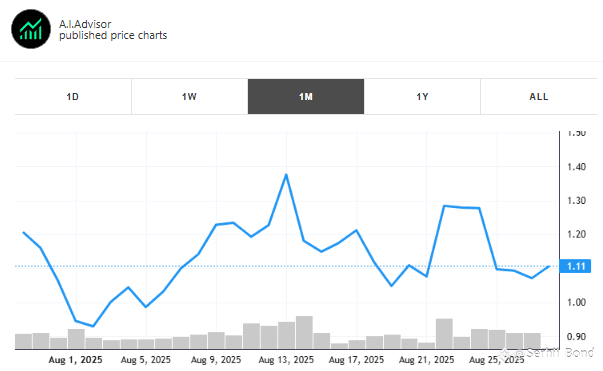603x371 pixels.
Task: Select the active 1M range tab
Action: 306,96
